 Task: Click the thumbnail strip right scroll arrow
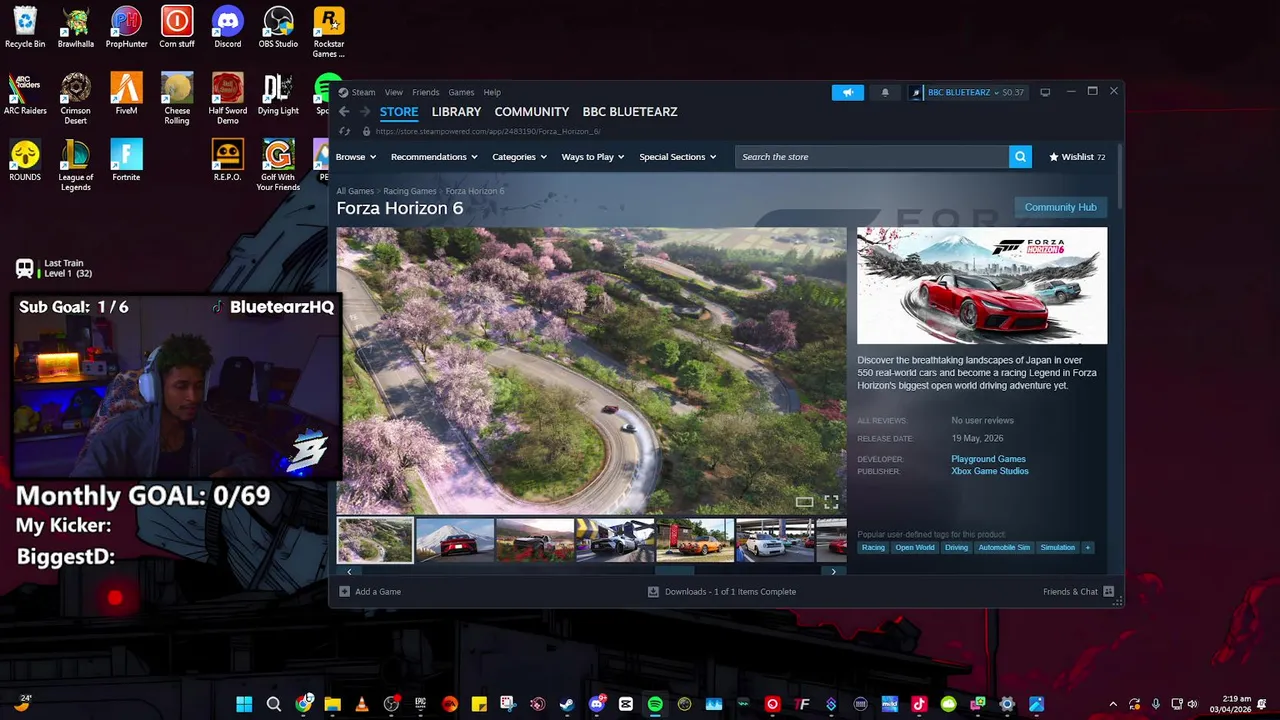point(834,571)
